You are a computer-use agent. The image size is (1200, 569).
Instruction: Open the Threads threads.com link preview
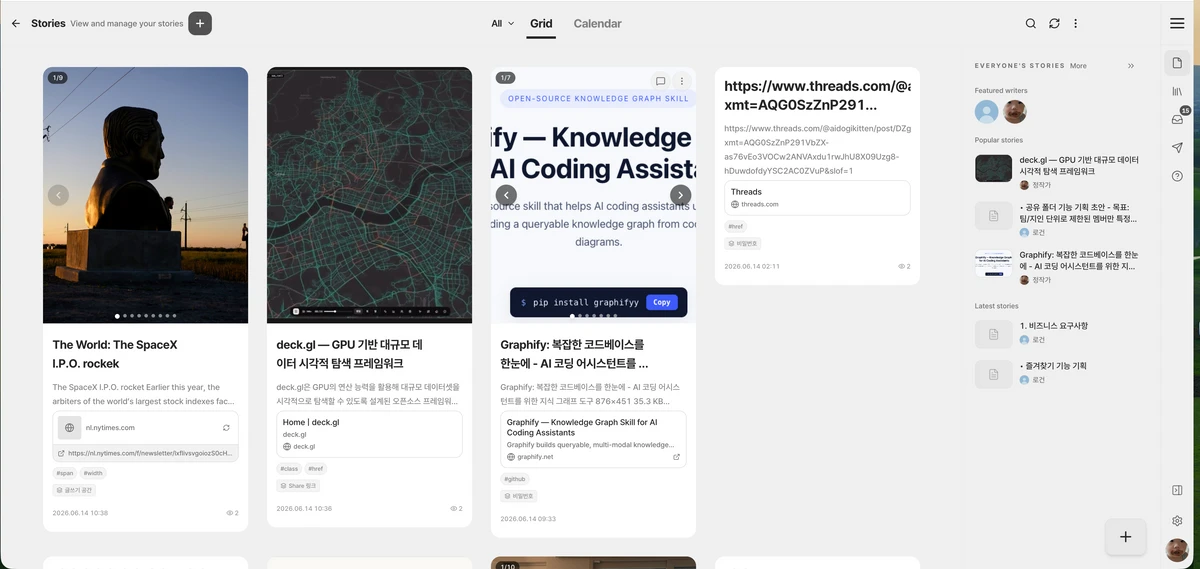coord(817,197)
